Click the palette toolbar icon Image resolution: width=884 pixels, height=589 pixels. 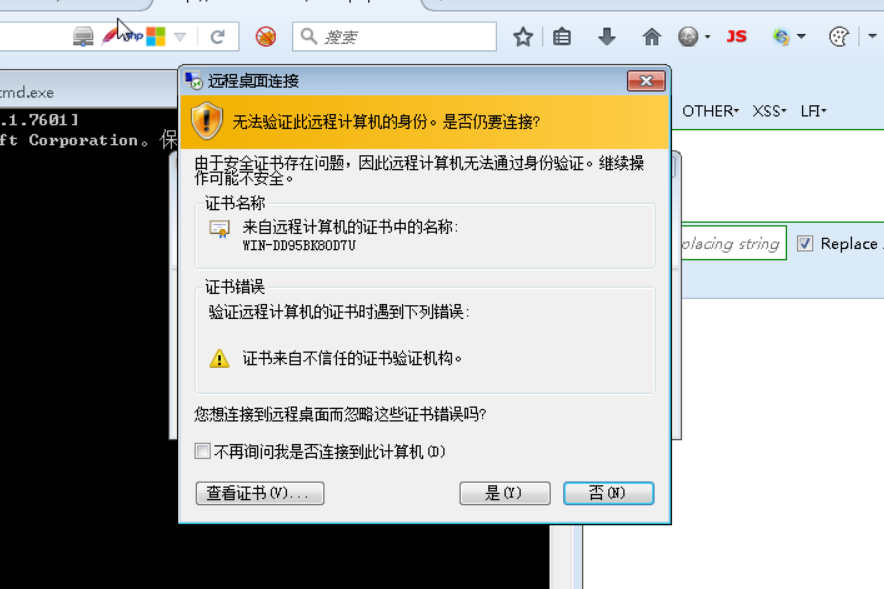pos(839,37)
